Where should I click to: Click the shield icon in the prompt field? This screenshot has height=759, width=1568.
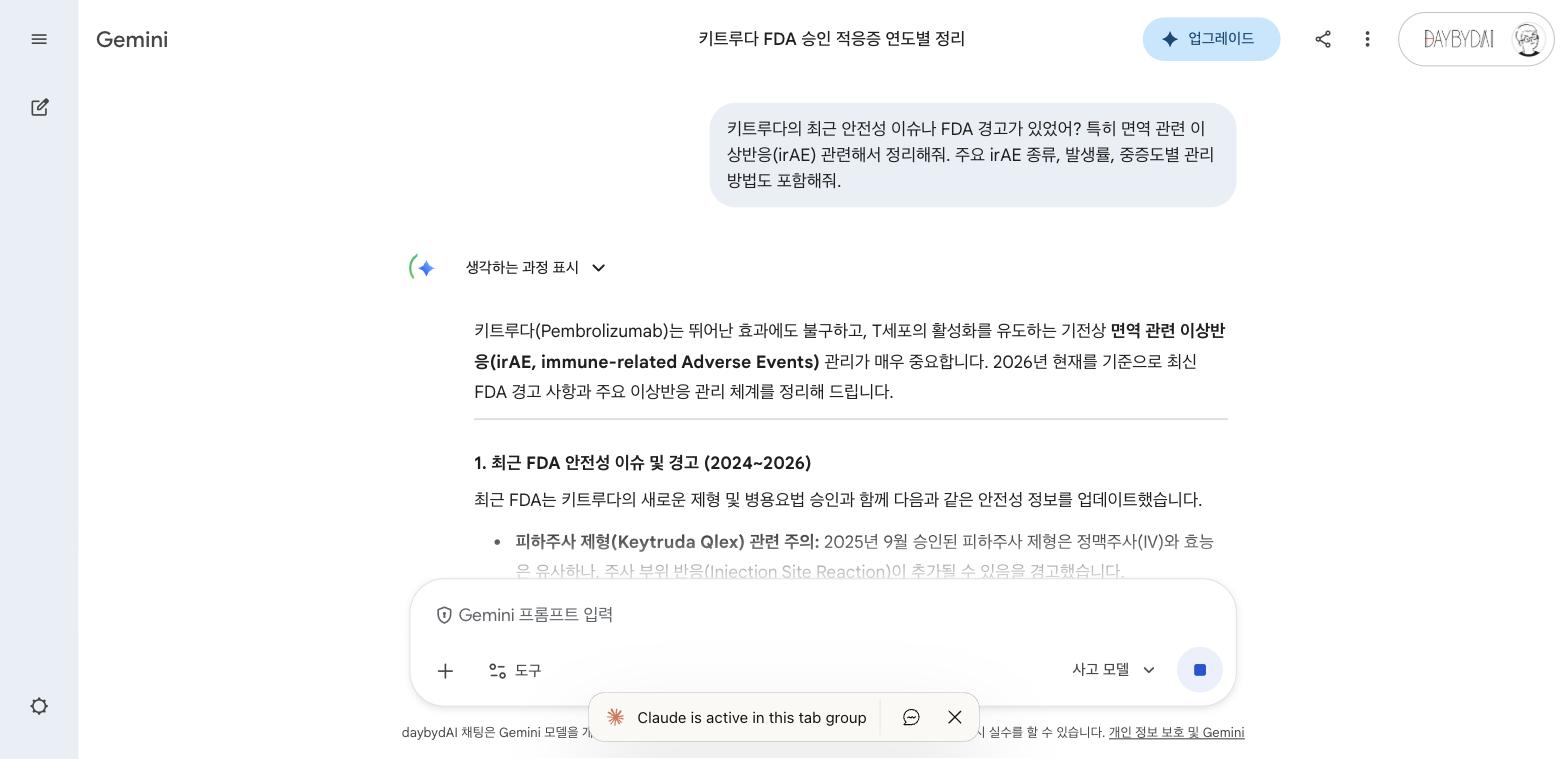(444, 615)
